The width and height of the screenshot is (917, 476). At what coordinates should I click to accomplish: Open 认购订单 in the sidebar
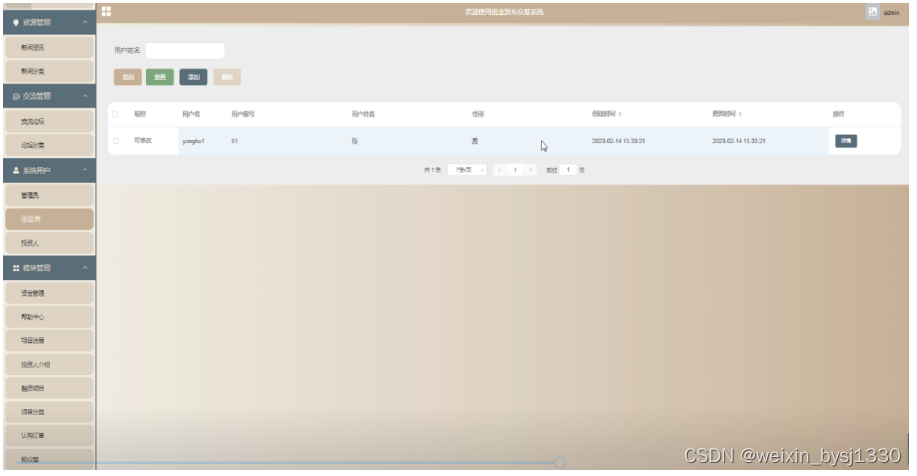(x=49, y=436)
